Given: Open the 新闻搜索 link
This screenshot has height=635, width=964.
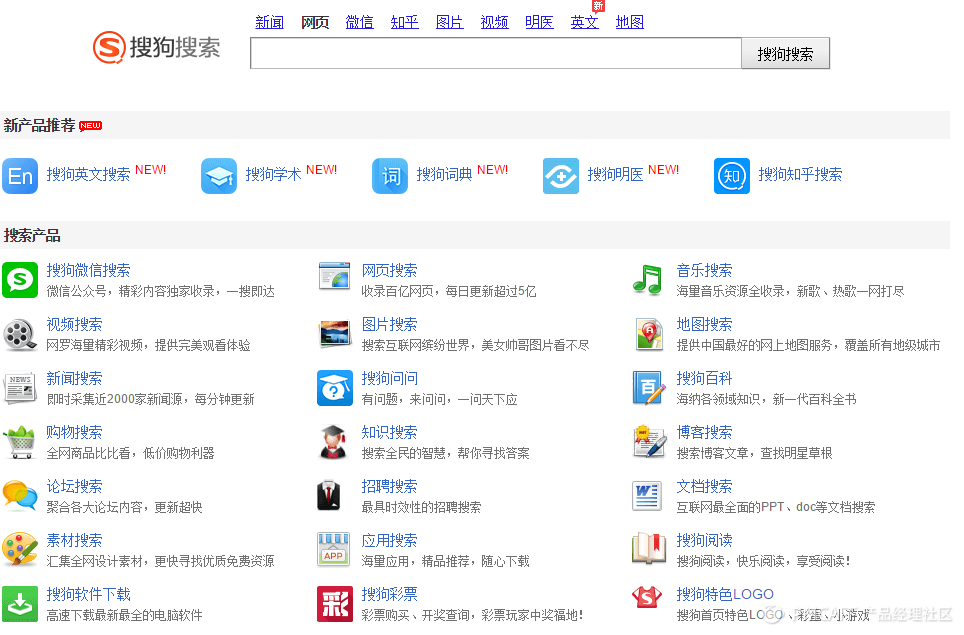Looking at the screenshot, I should click(74, 379).
